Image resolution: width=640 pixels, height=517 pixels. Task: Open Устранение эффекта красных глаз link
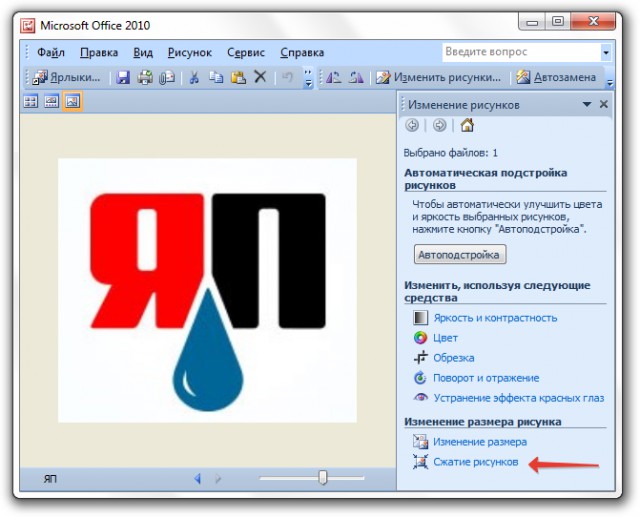[x=519, y=398]
